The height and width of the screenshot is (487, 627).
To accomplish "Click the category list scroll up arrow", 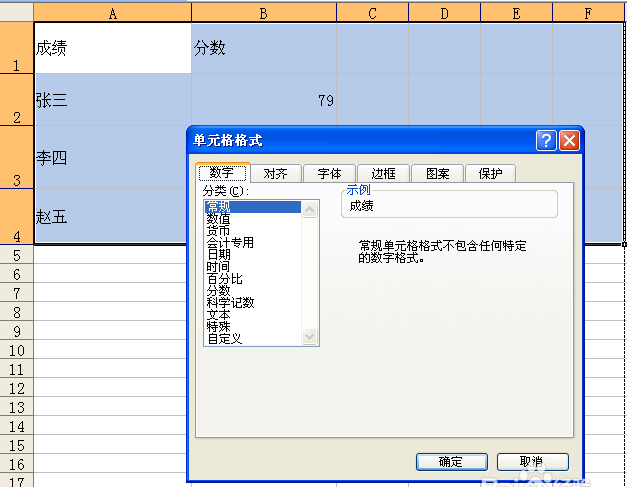I will [x=310, y=210].
